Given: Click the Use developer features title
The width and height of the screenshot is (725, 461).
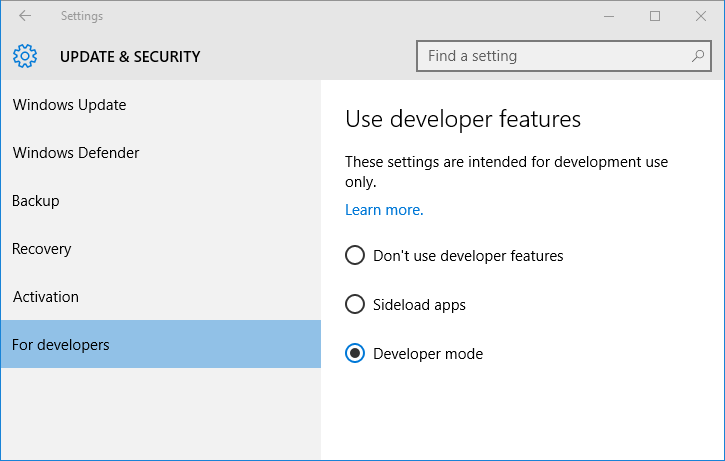Looking at the screenshot, I should 463,119.
